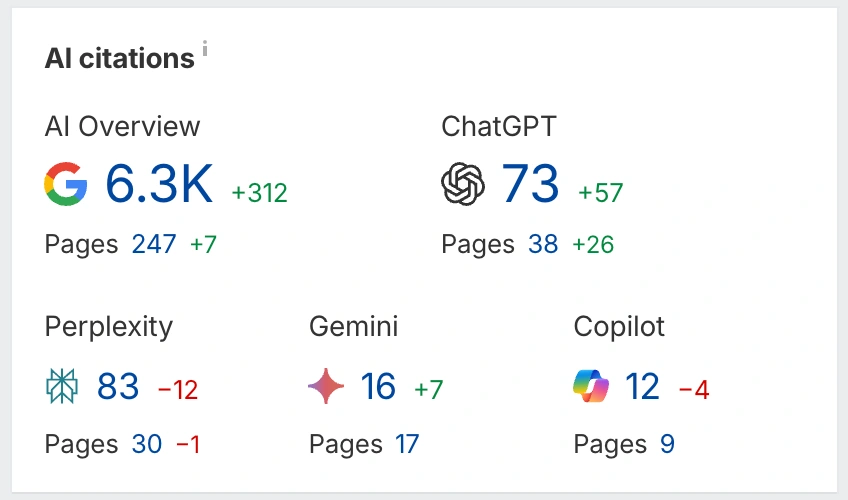Click the Perplexity logo icon
This screenshot has width=848, height=500.
pyautogui.click(x=62, y=386)
